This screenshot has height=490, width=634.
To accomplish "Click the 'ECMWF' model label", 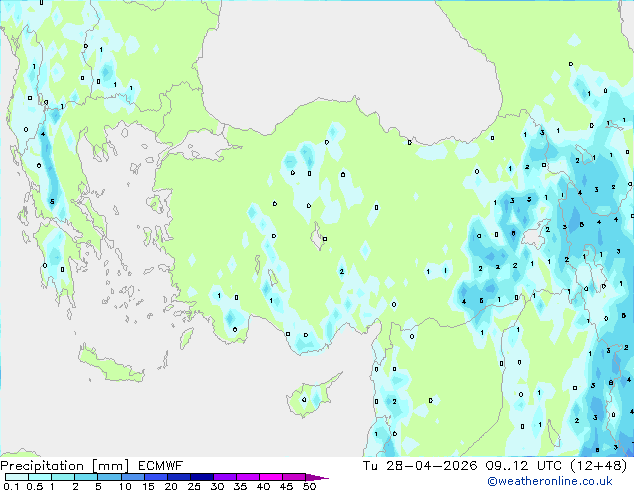I will tap(161, 466).
